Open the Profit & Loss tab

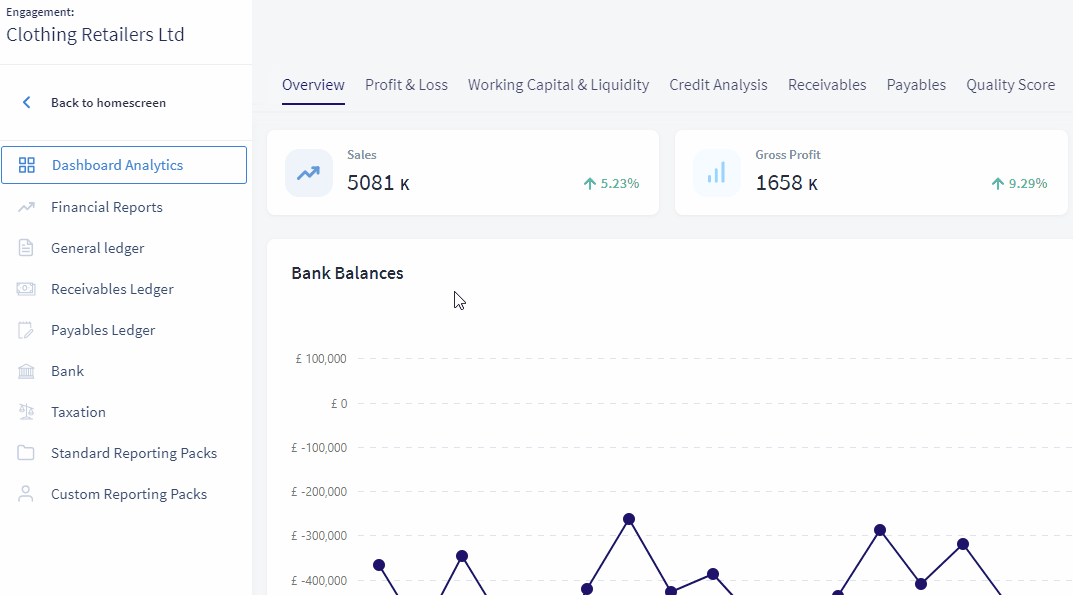point(406,85)
